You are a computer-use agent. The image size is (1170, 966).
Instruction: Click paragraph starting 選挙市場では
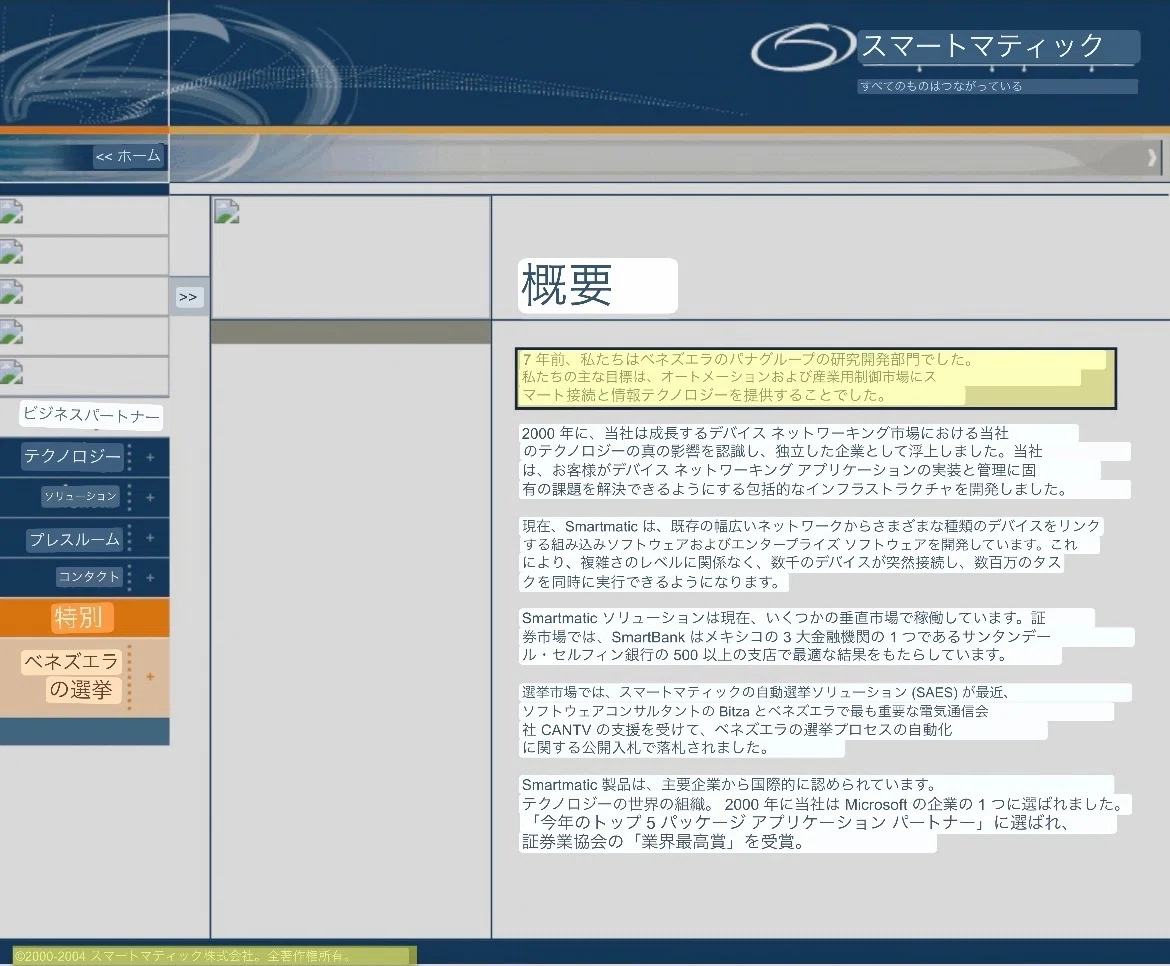pos(825,720)
